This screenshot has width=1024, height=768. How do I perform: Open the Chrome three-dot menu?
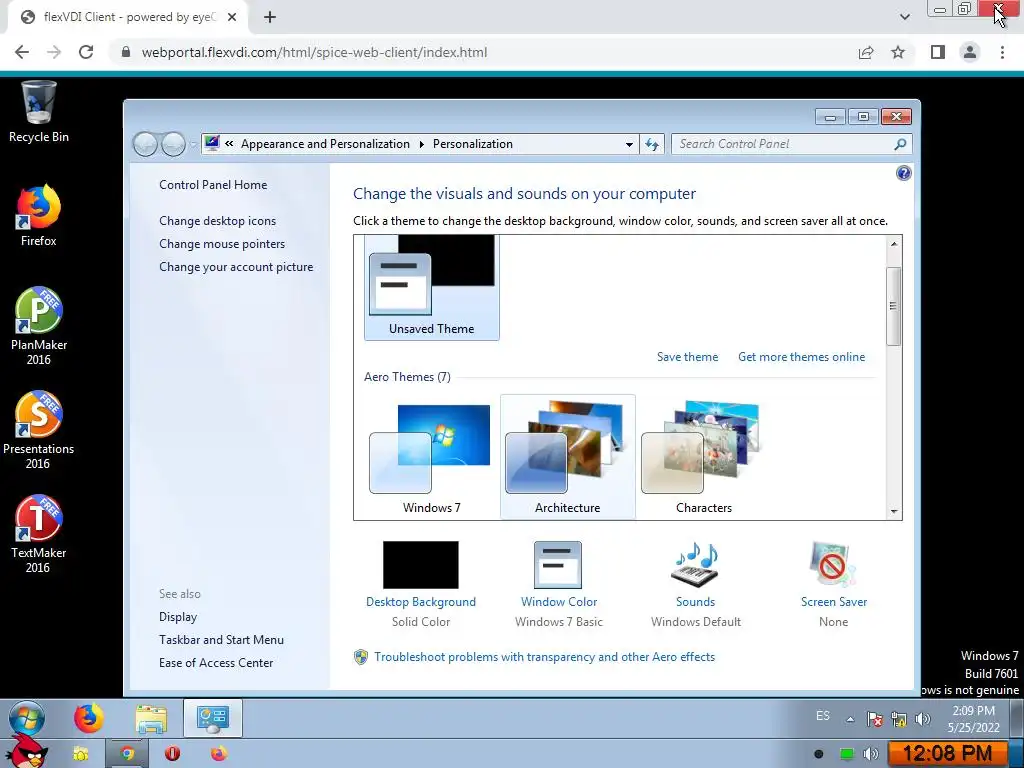point(1002,52)
